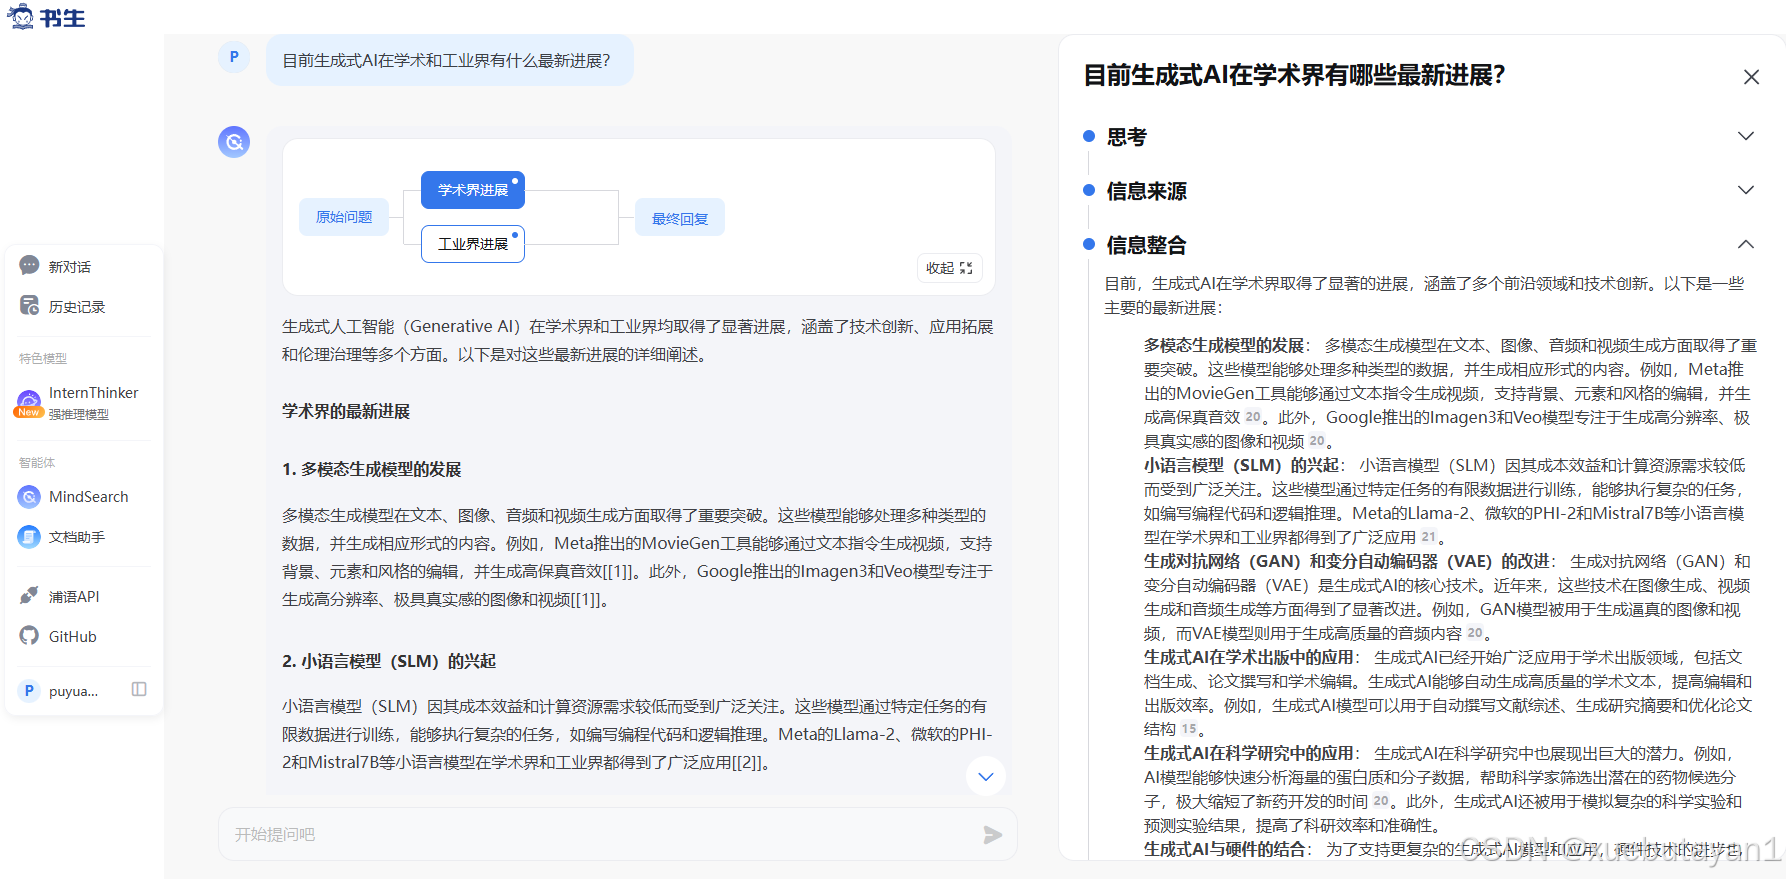Click puyua... username label

point(74,691)
